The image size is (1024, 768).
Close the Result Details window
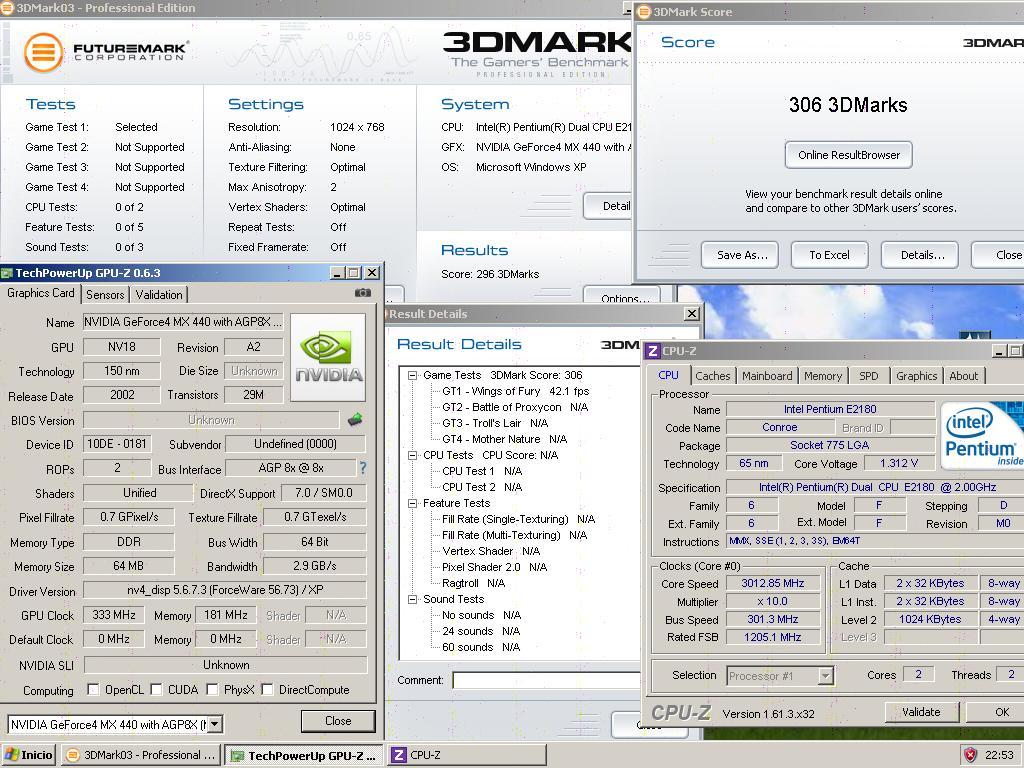point(692,313)
